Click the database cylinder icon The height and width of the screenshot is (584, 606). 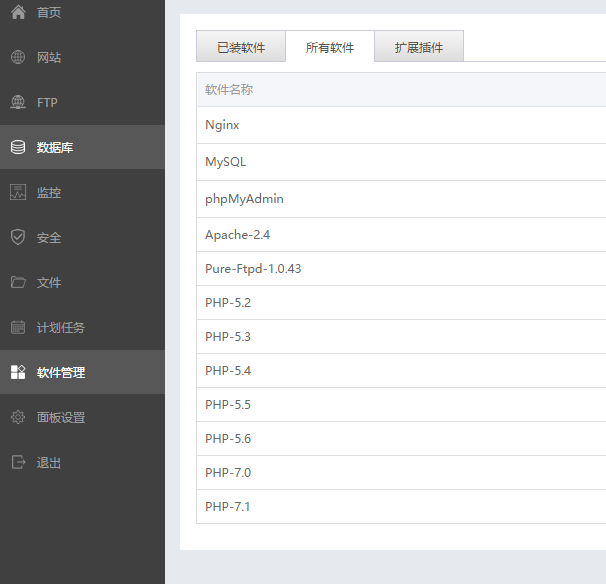(18, 147)
